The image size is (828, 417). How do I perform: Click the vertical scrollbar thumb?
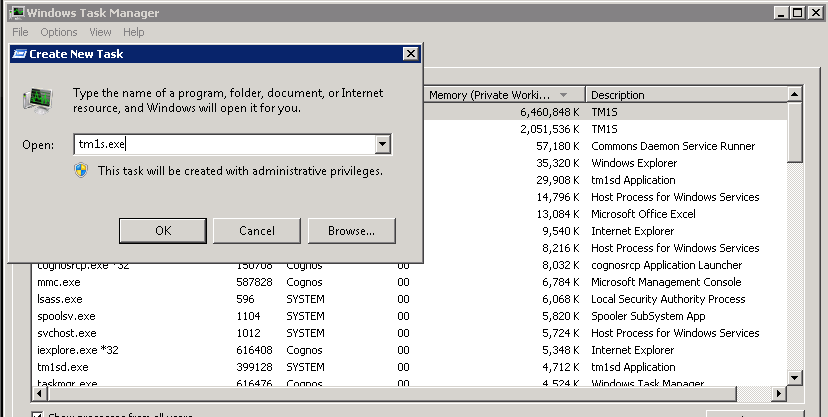click(x=795, y=132)
